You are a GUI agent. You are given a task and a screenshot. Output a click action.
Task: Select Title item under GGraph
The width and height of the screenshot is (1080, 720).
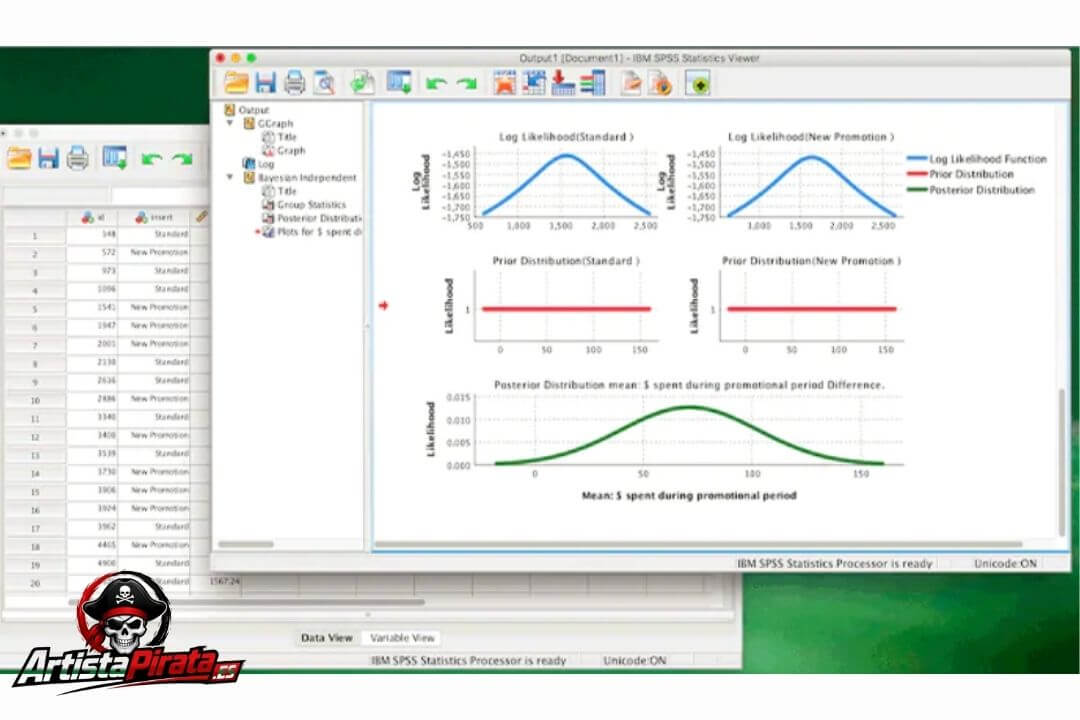tap(287, 136)
